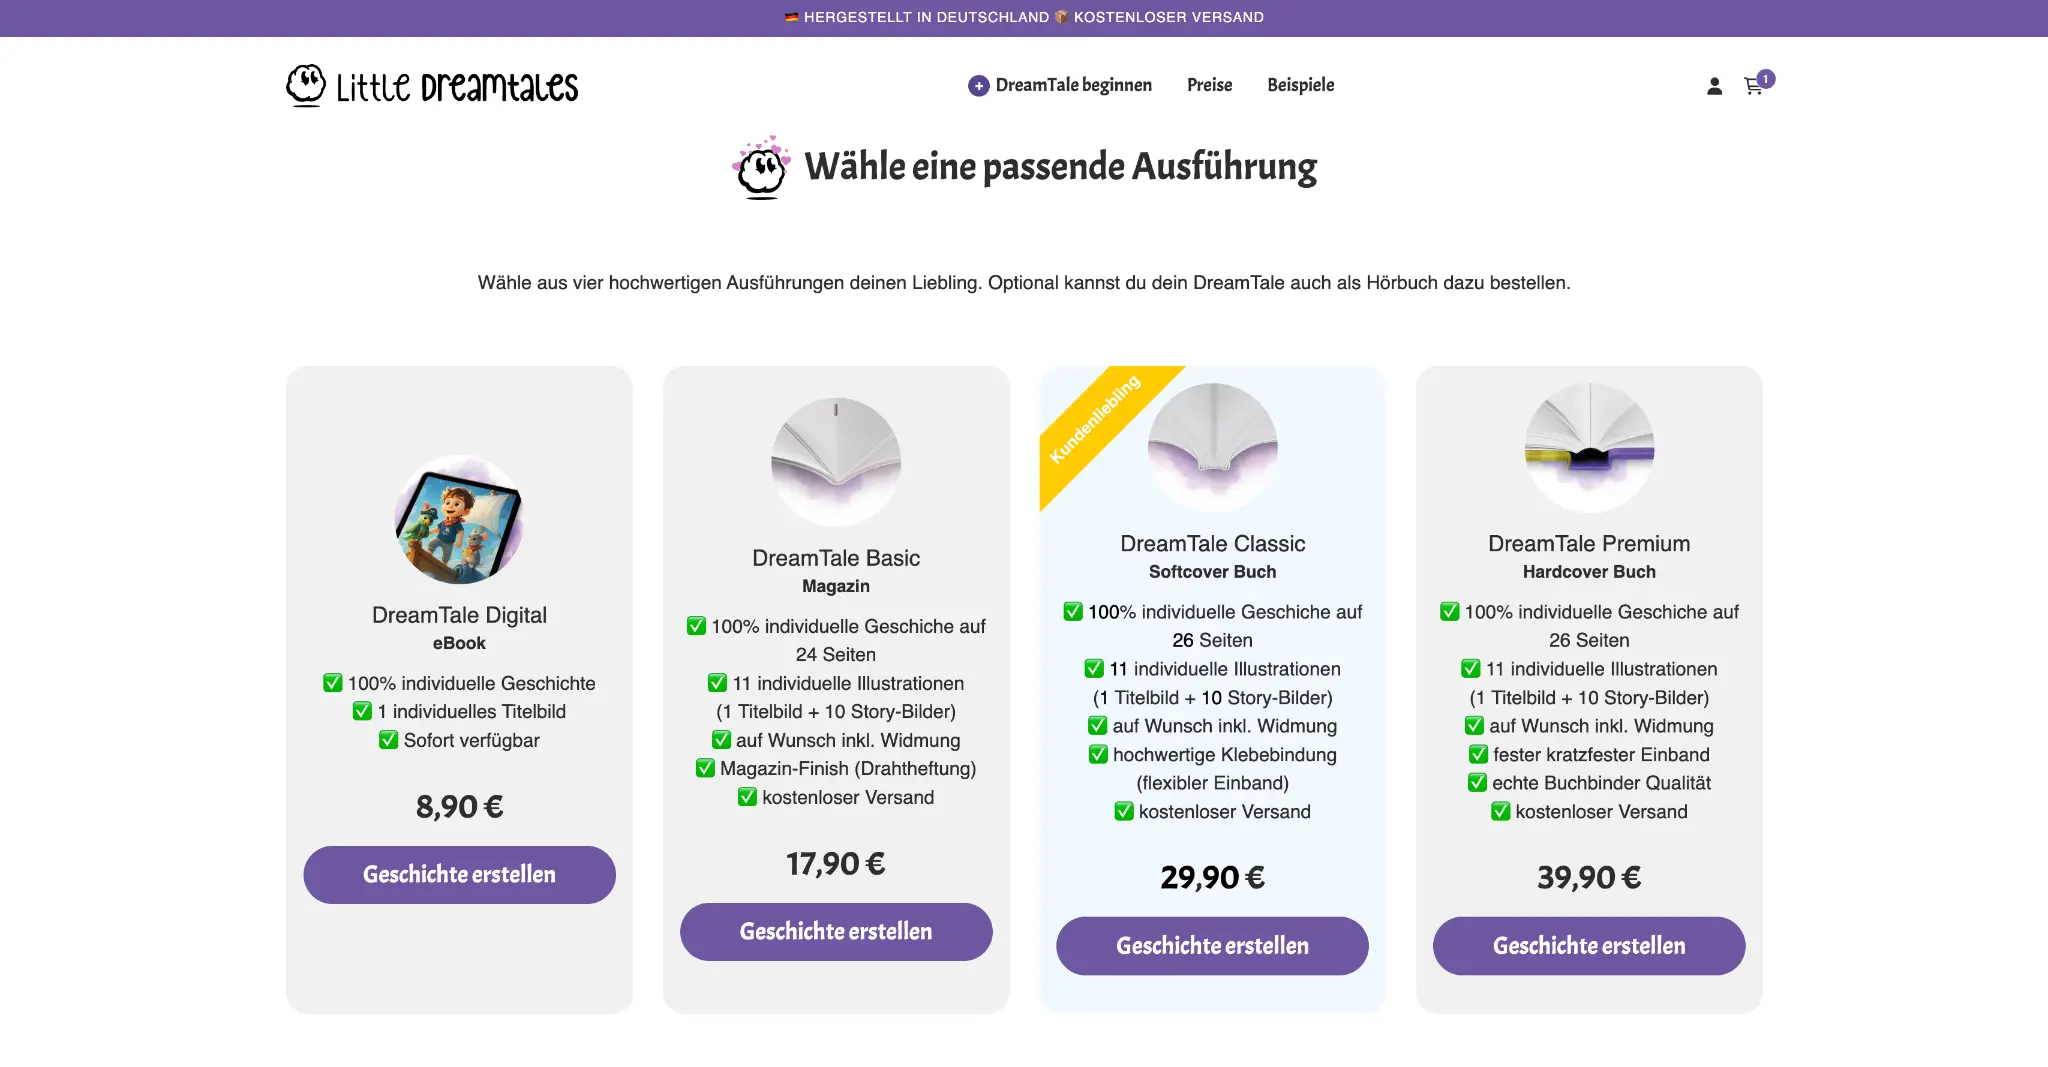The image size is (2048, 1067).
Task: Select the DreamTale Premium hardcover image
Action: [1589, 448]
